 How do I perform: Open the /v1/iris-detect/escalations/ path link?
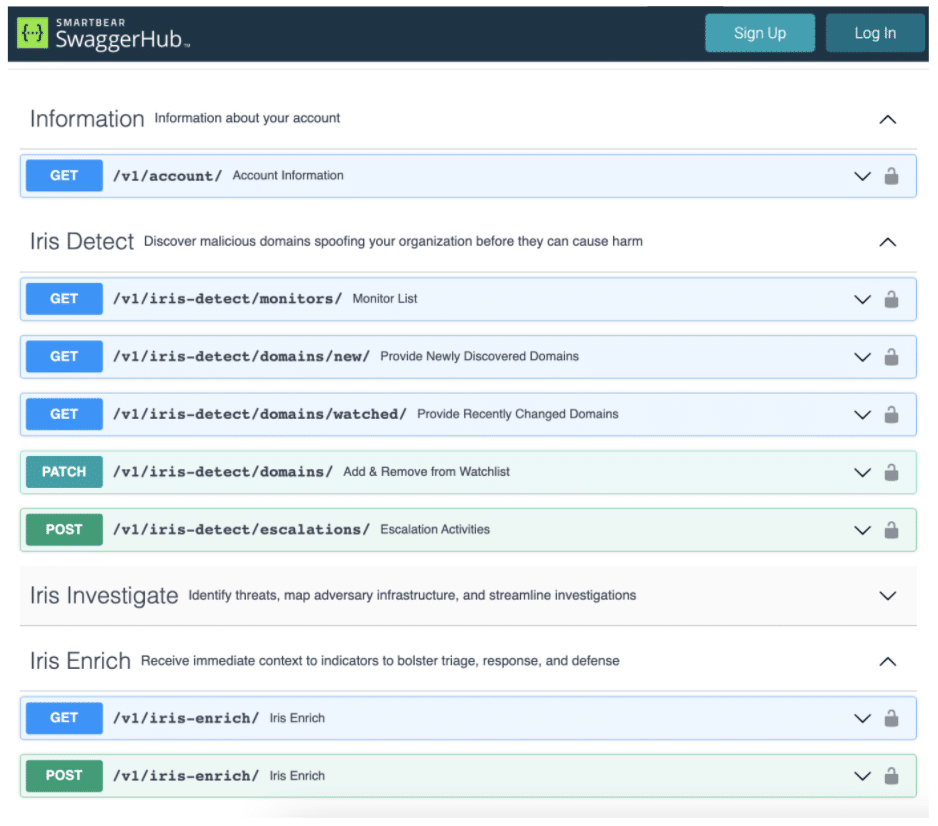(242, 529)
